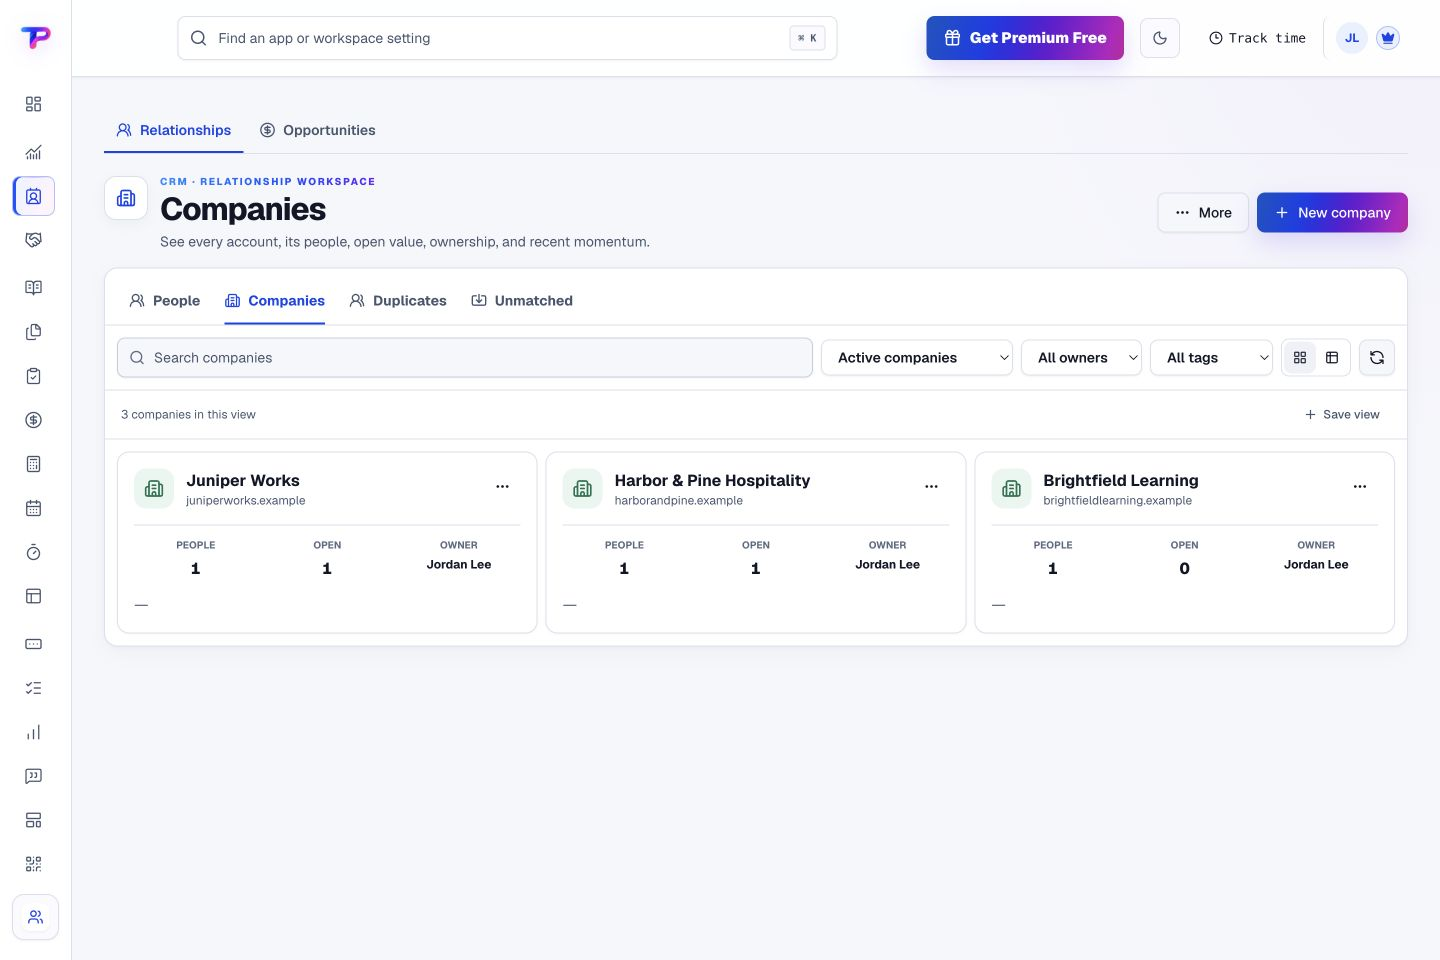Open the Brightfield Learning company name
1440x960 pixels.
pyautogui.click(x=1121, y=481)
